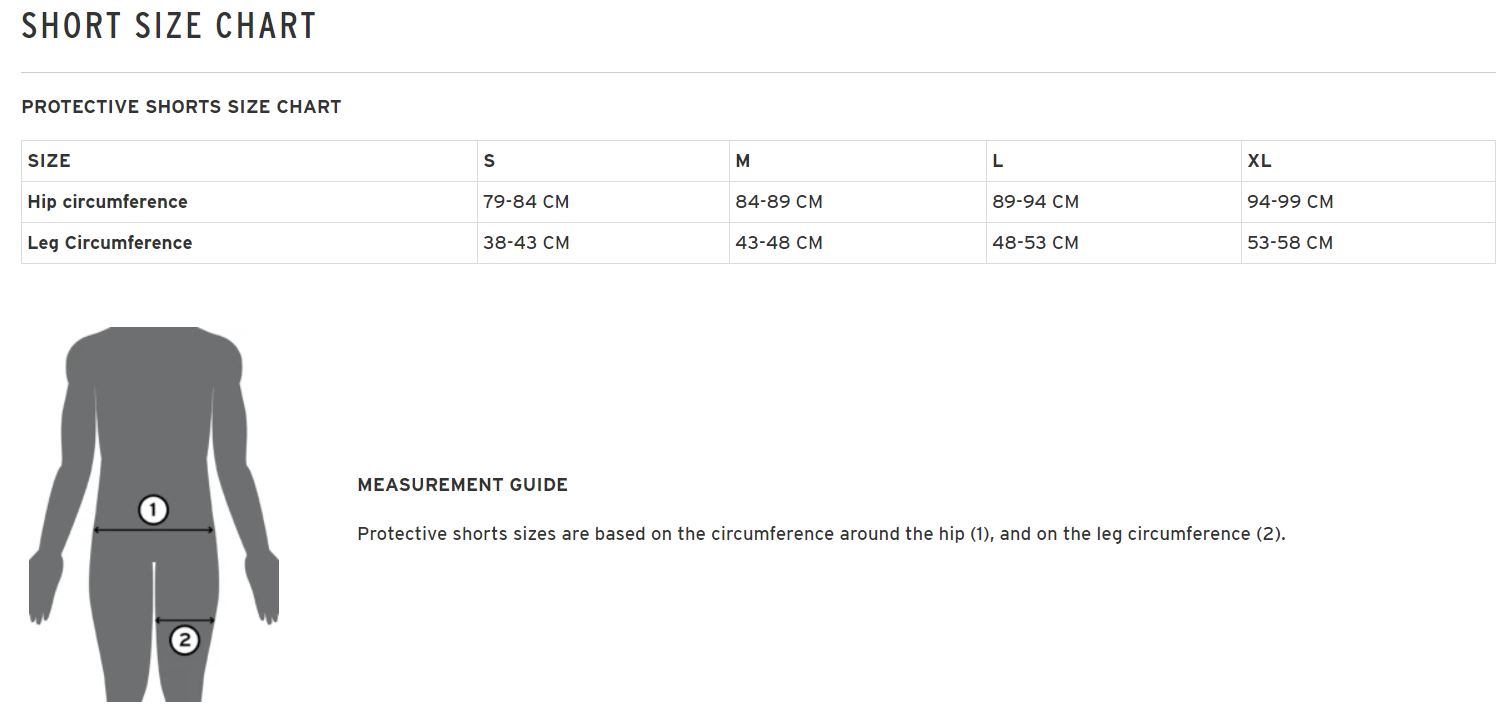1510x716 pixels.
Task: Click the hip measurement arrow line
Action: [x=110, y=531]
